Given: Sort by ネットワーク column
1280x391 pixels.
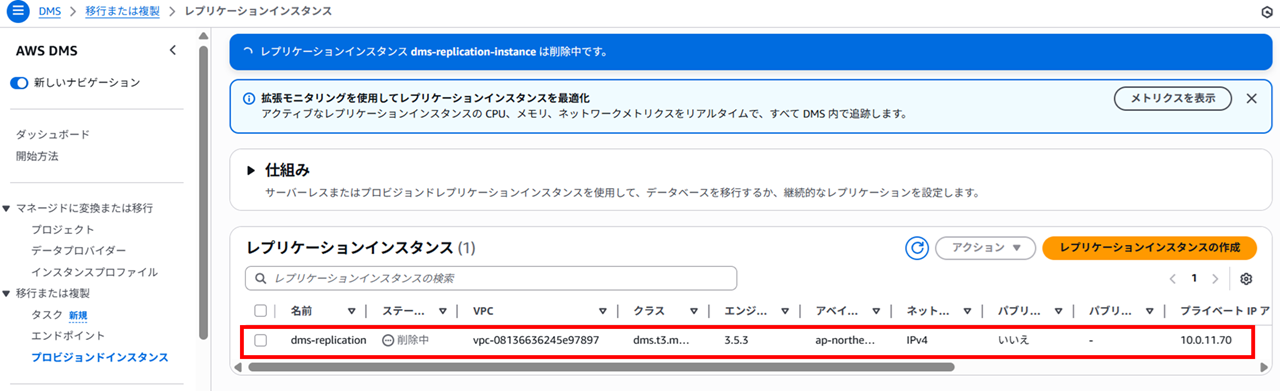Looking at the screenshot, I should [967, 311].
